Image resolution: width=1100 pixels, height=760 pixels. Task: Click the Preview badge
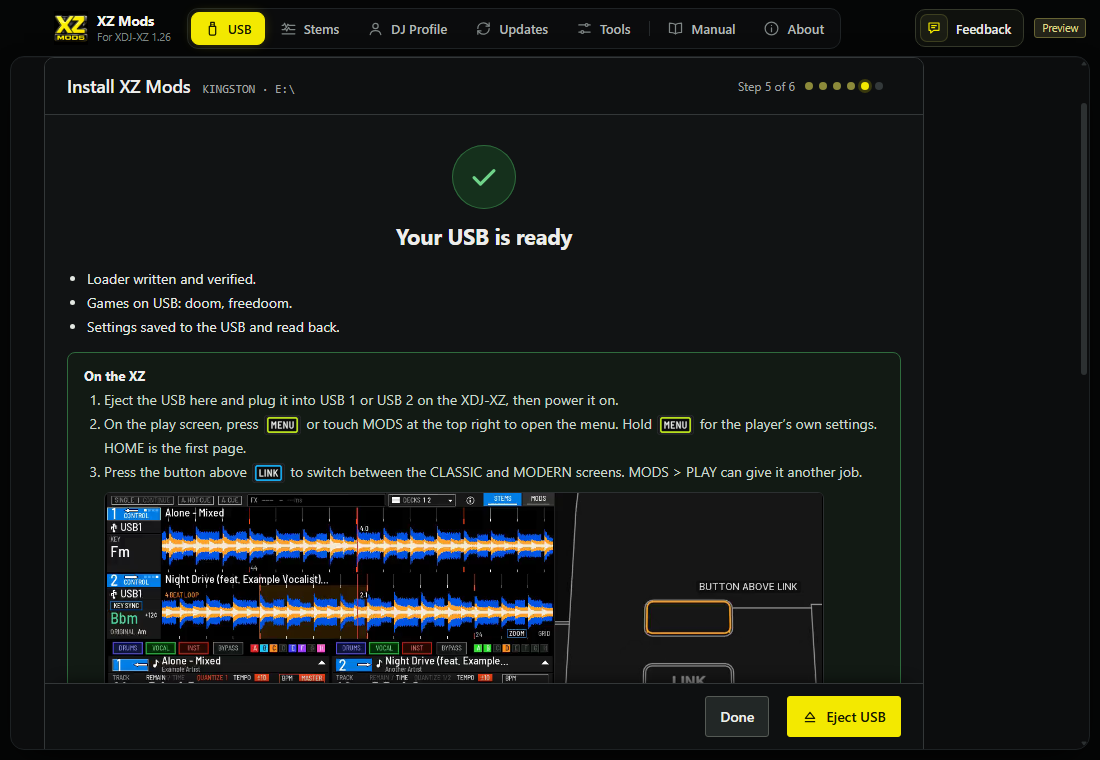[x=1060, y=28]
